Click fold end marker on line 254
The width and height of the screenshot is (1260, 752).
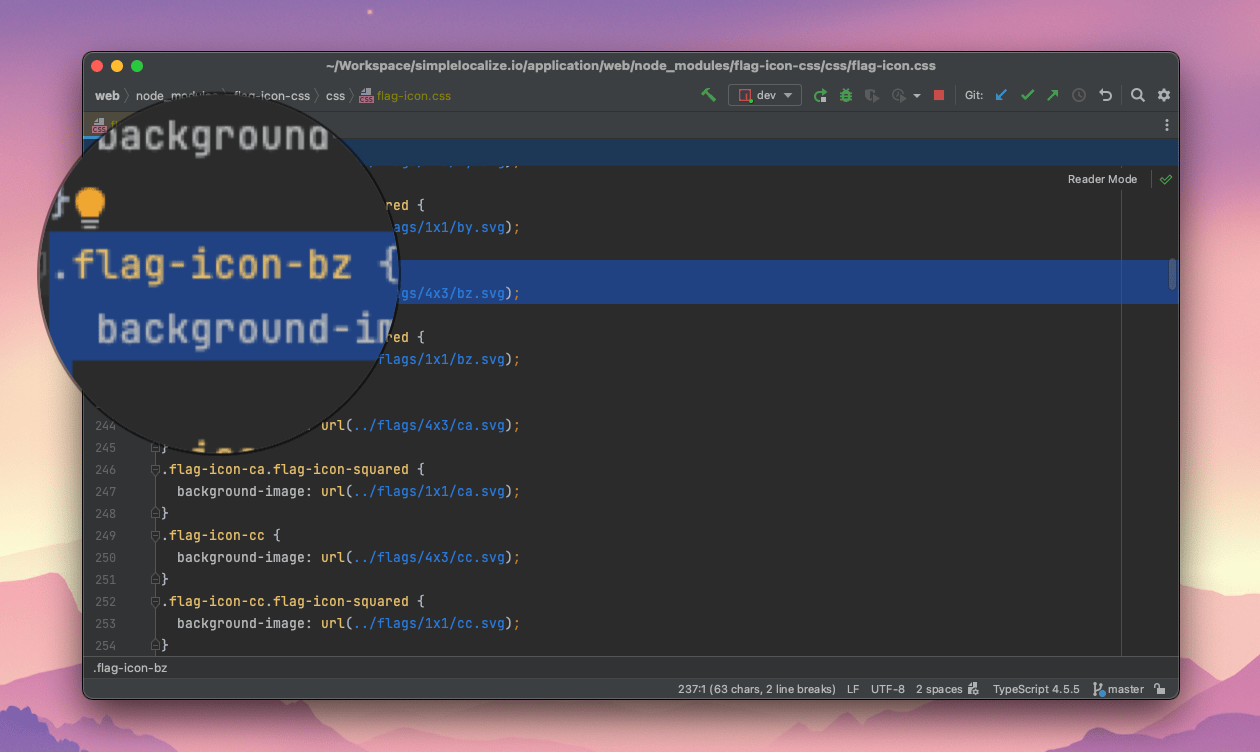tap(155, 645)
